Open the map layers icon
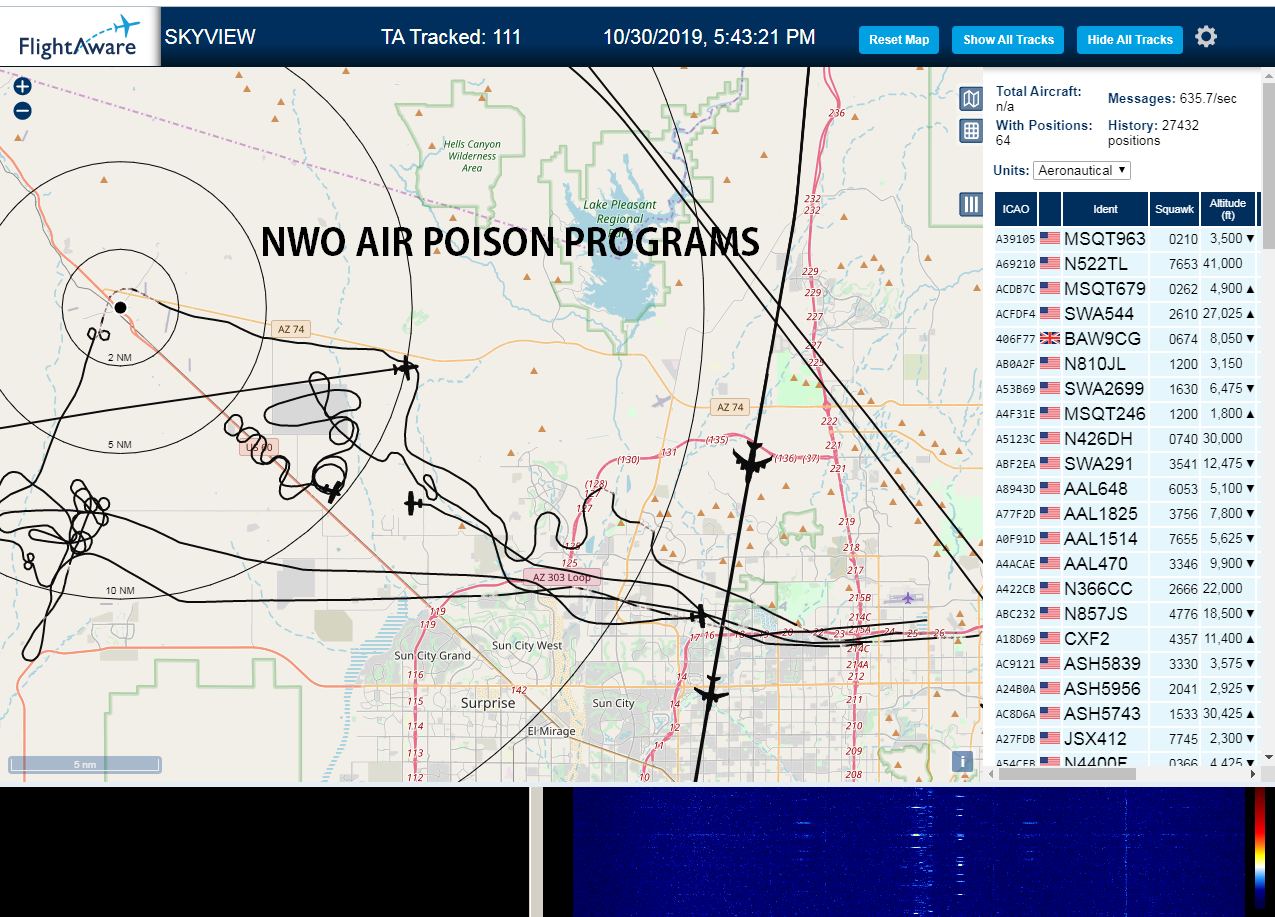This screenshot has width=1275, height=917. (x=970, y=98)
